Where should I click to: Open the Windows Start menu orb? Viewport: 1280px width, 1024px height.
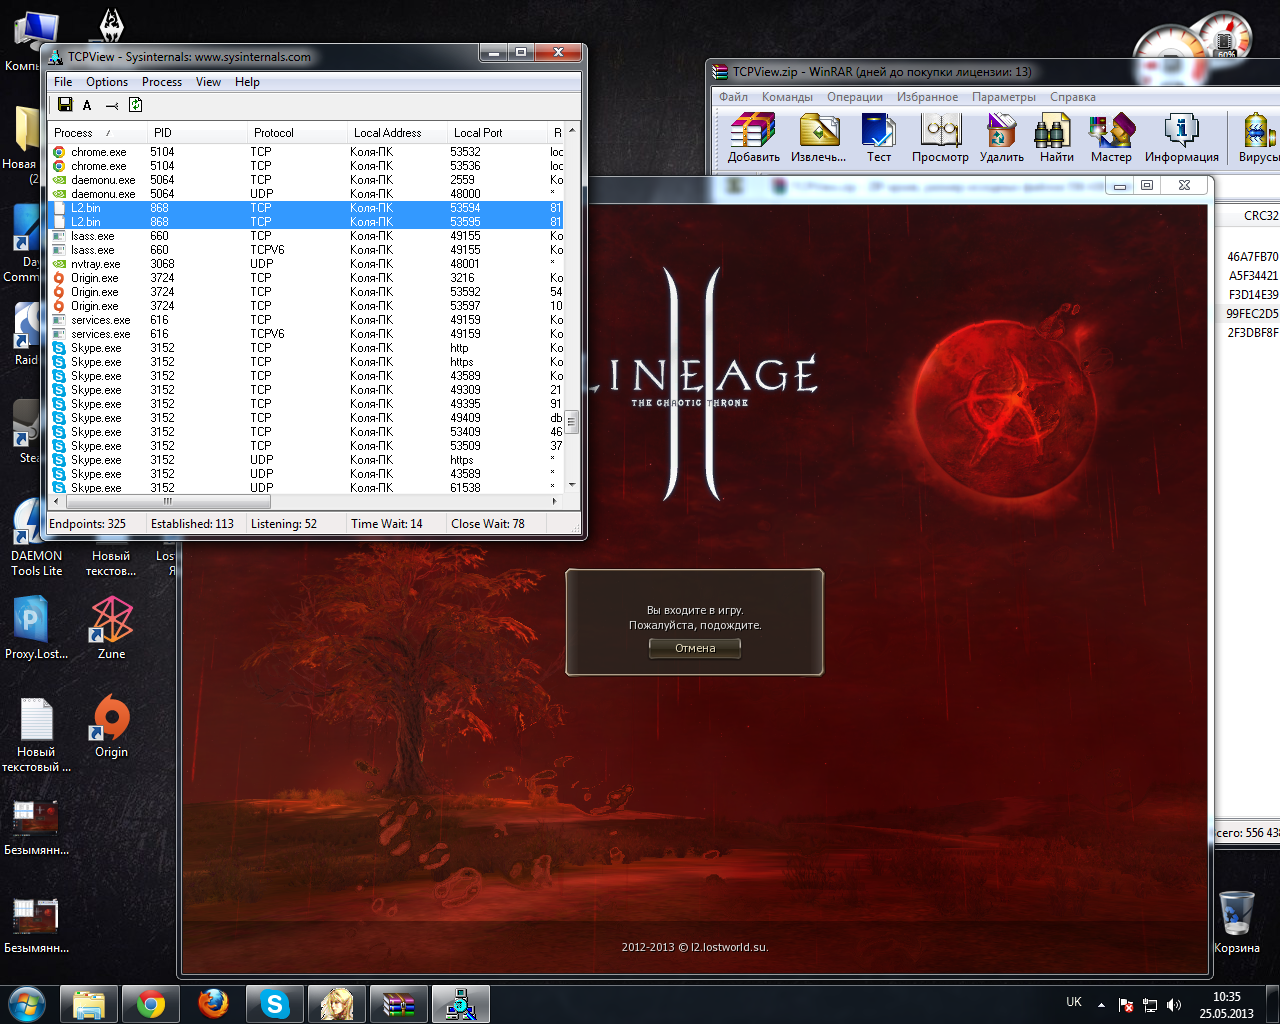(26, 1003)
